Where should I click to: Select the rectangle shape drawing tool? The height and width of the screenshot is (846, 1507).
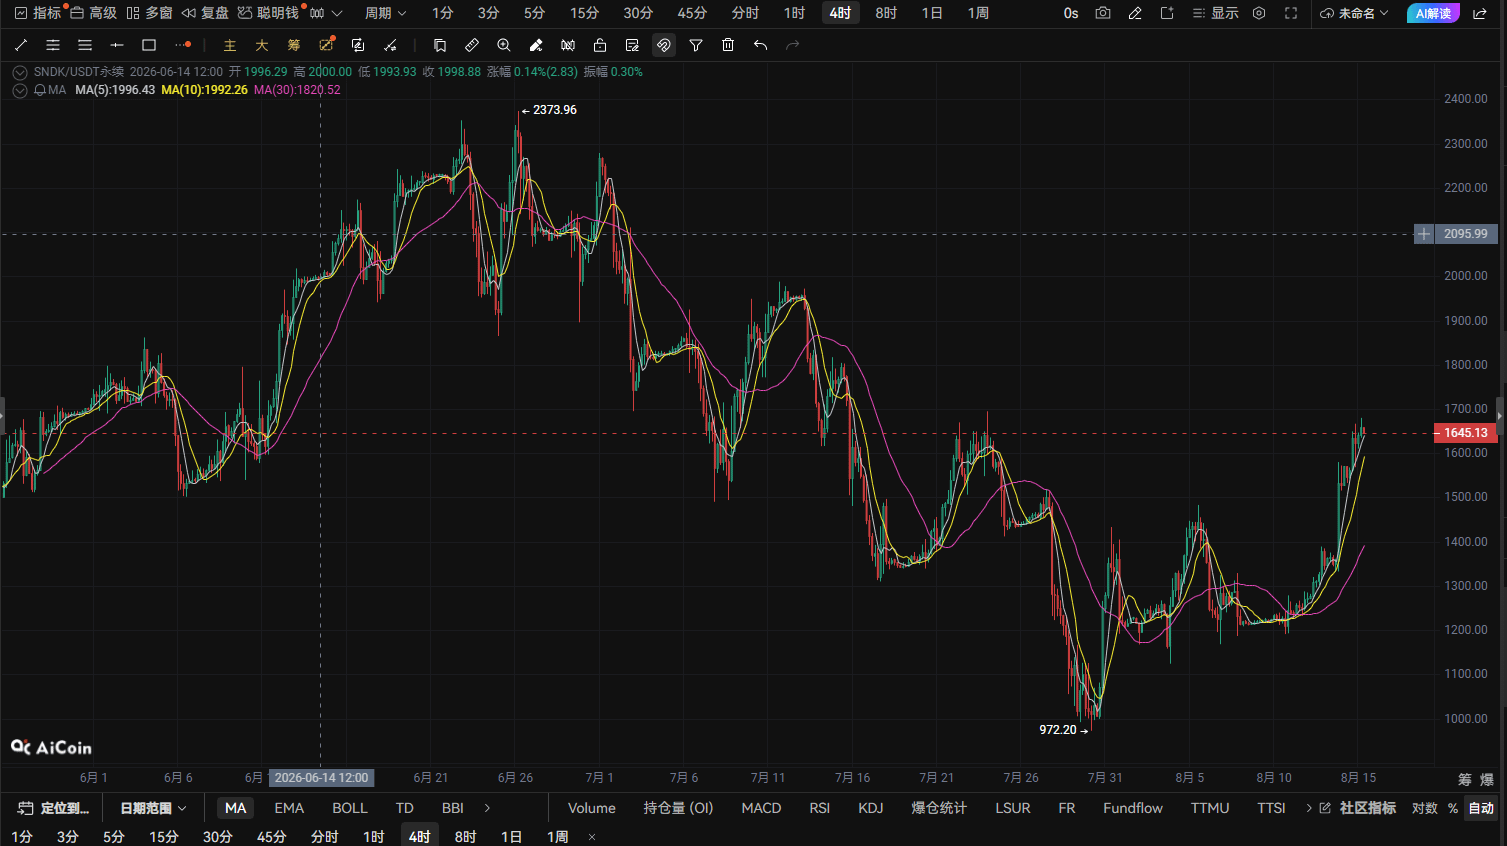[x=149, y=45]
